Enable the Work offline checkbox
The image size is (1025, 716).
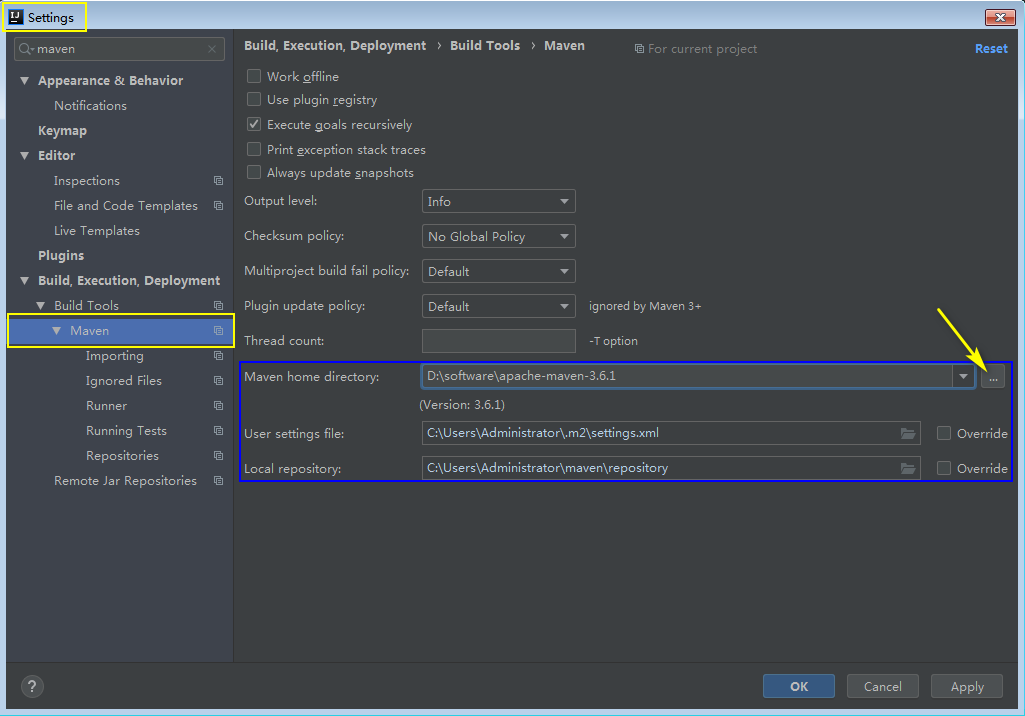[254, 77]
